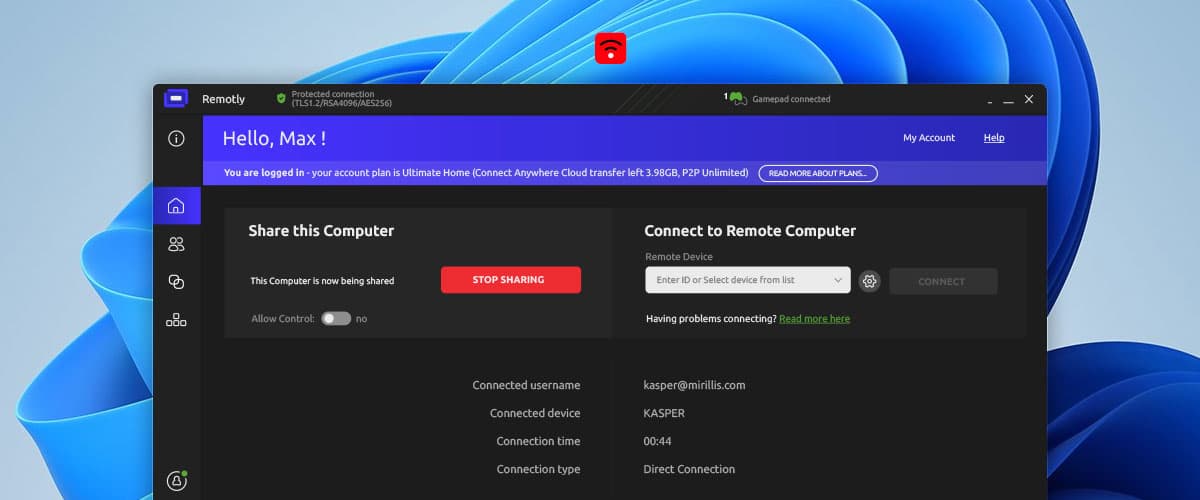
Task: Click the small dash button in the title bar
Action: (990, 102)
